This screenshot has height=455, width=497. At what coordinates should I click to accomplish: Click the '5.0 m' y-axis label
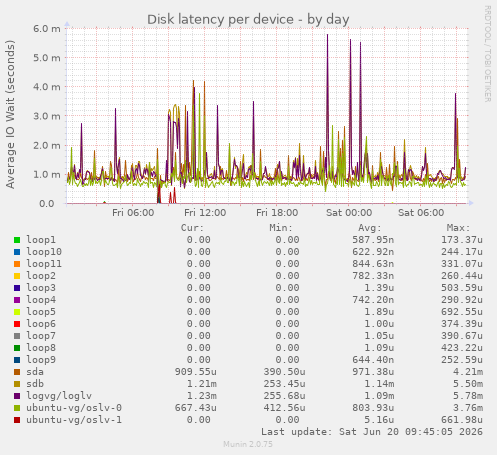pos(47,58)
